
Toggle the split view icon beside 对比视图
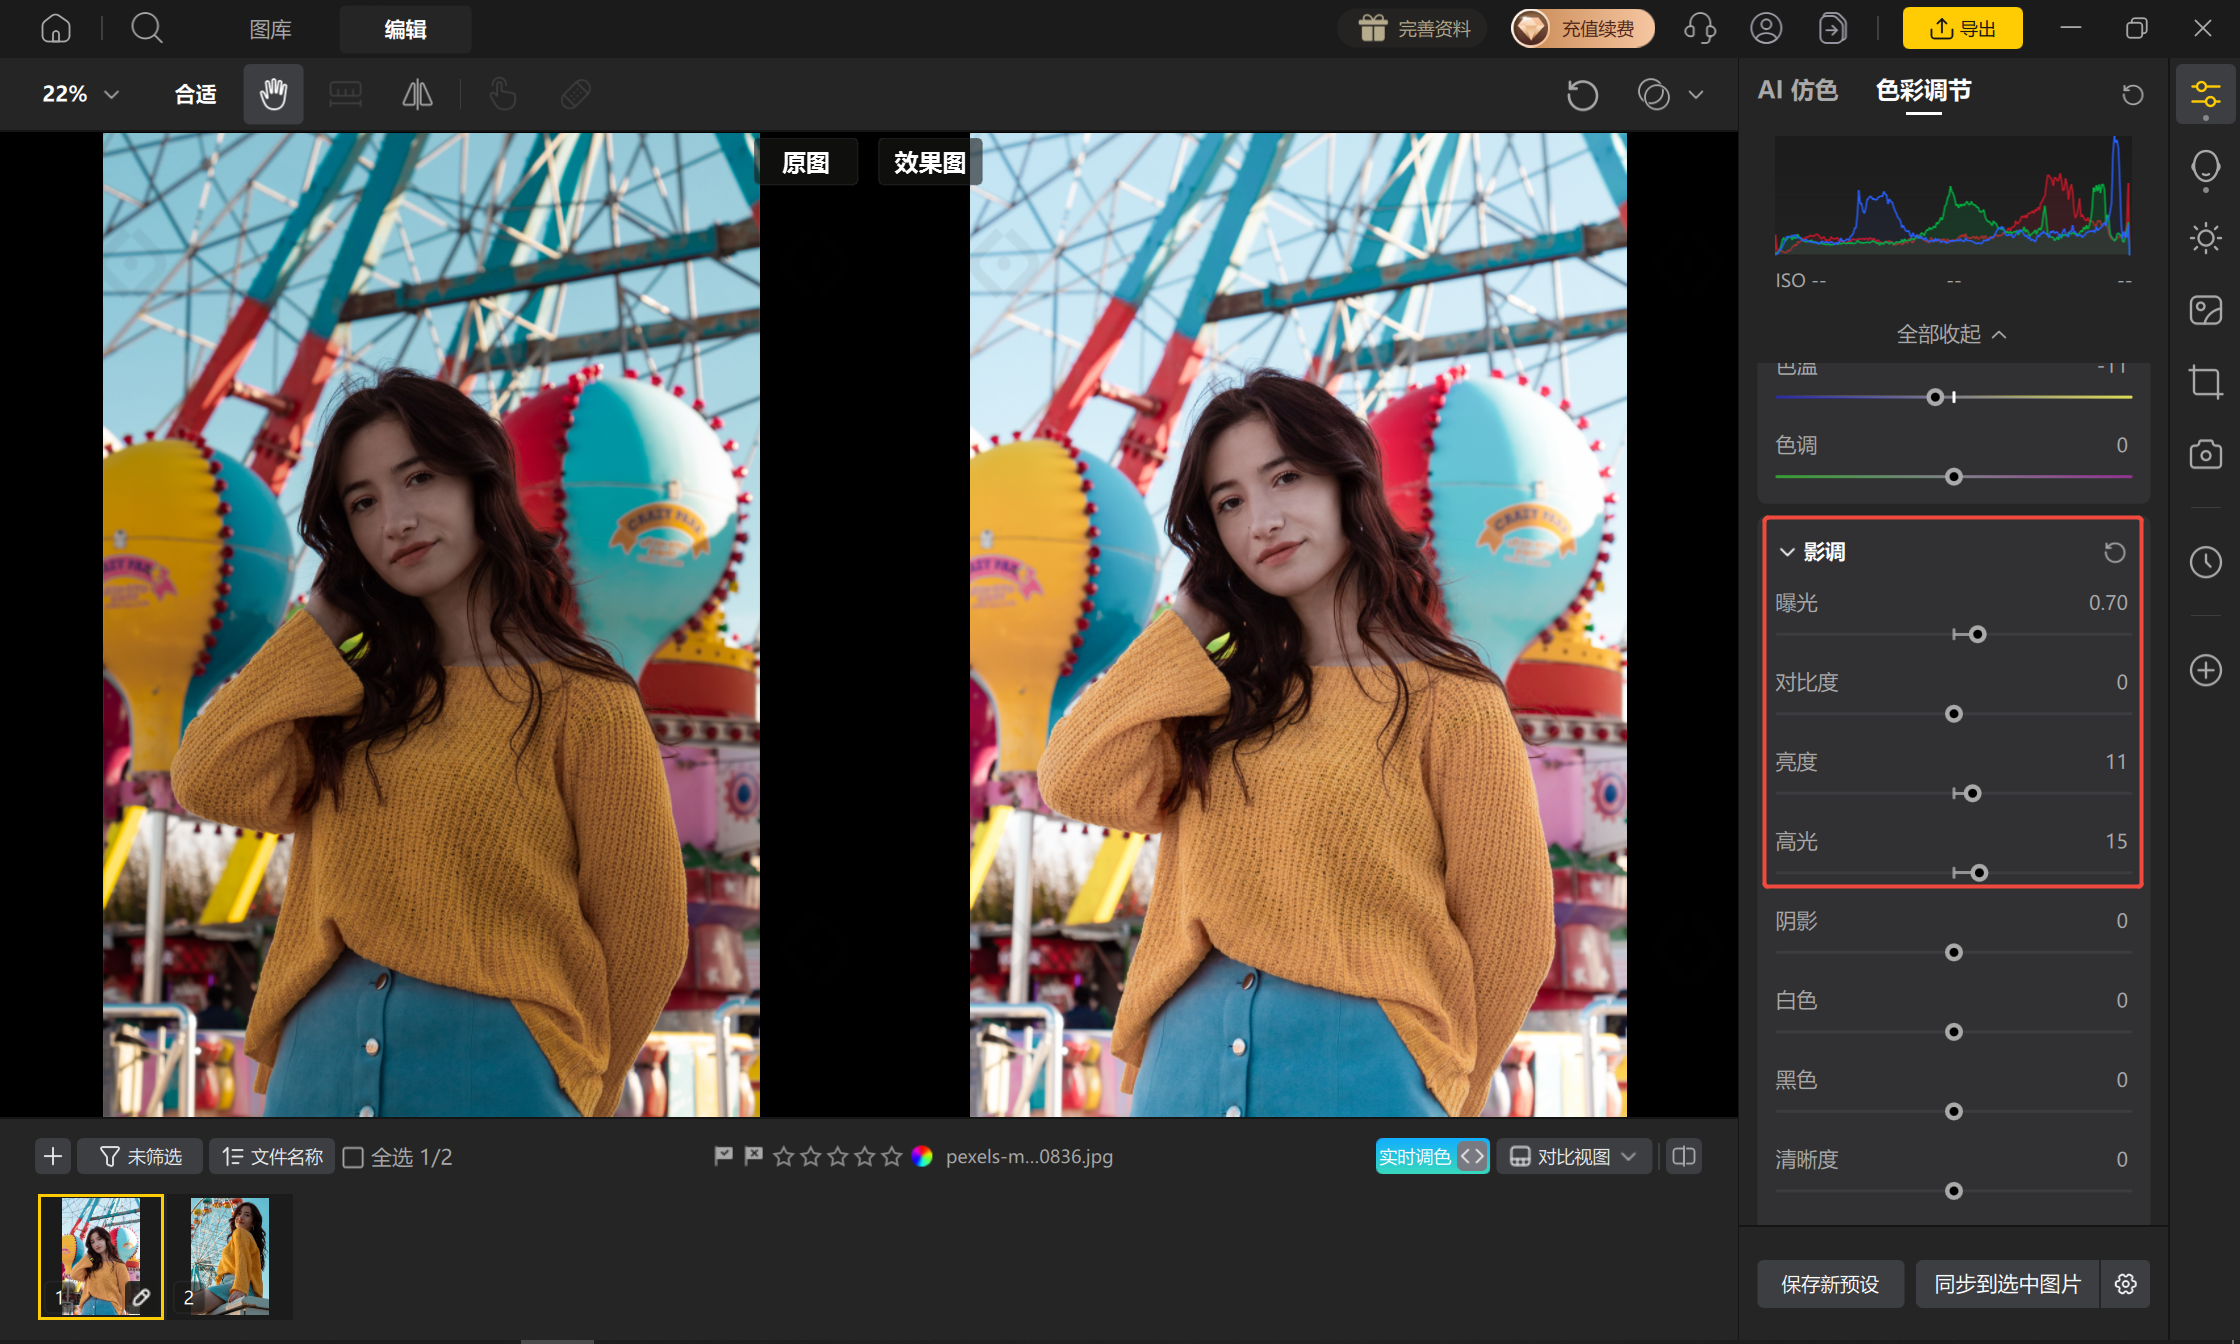pyautogui.click(x=1684, y=1157)
